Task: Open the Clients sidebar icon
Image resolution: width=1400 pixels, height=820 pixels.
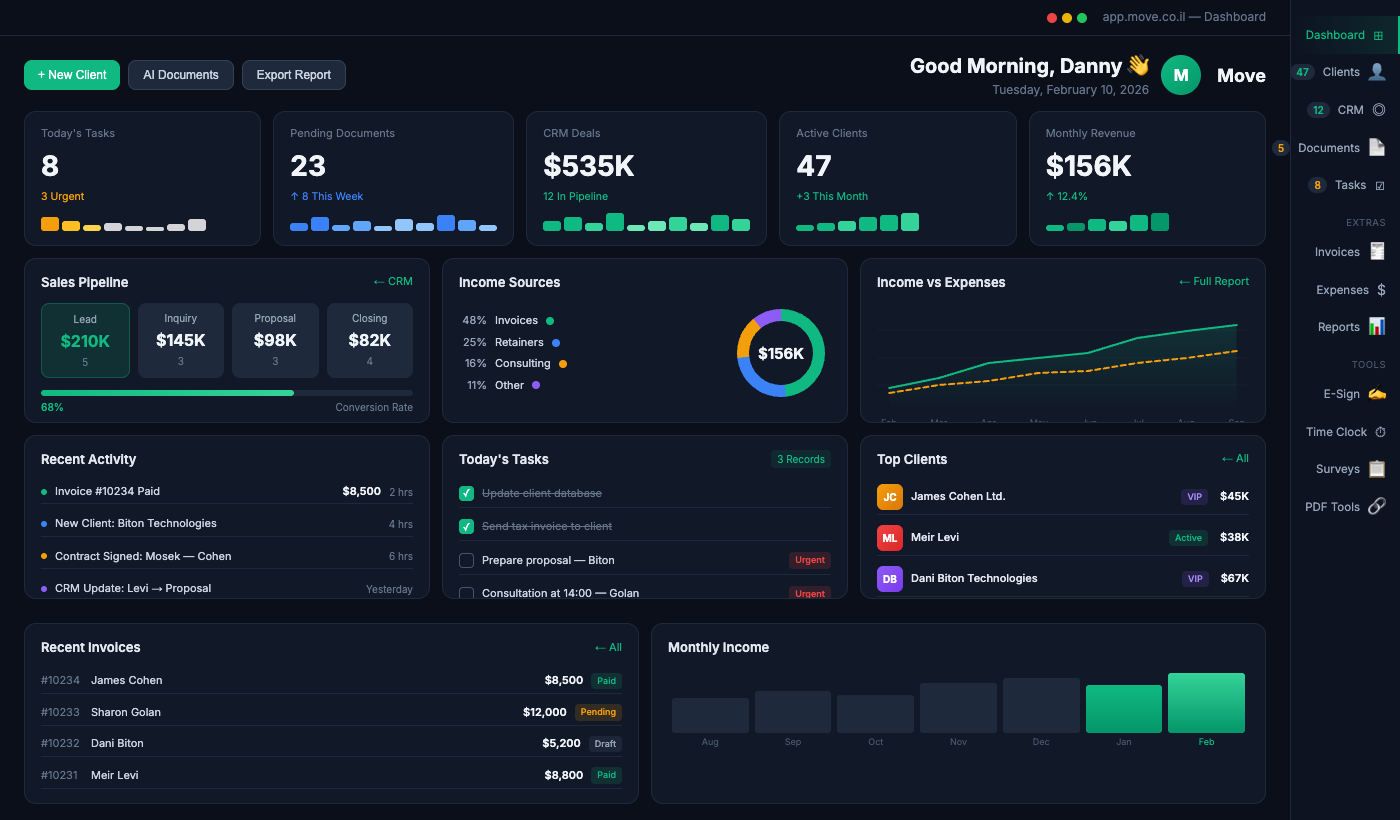Action: click(1380, 71)
